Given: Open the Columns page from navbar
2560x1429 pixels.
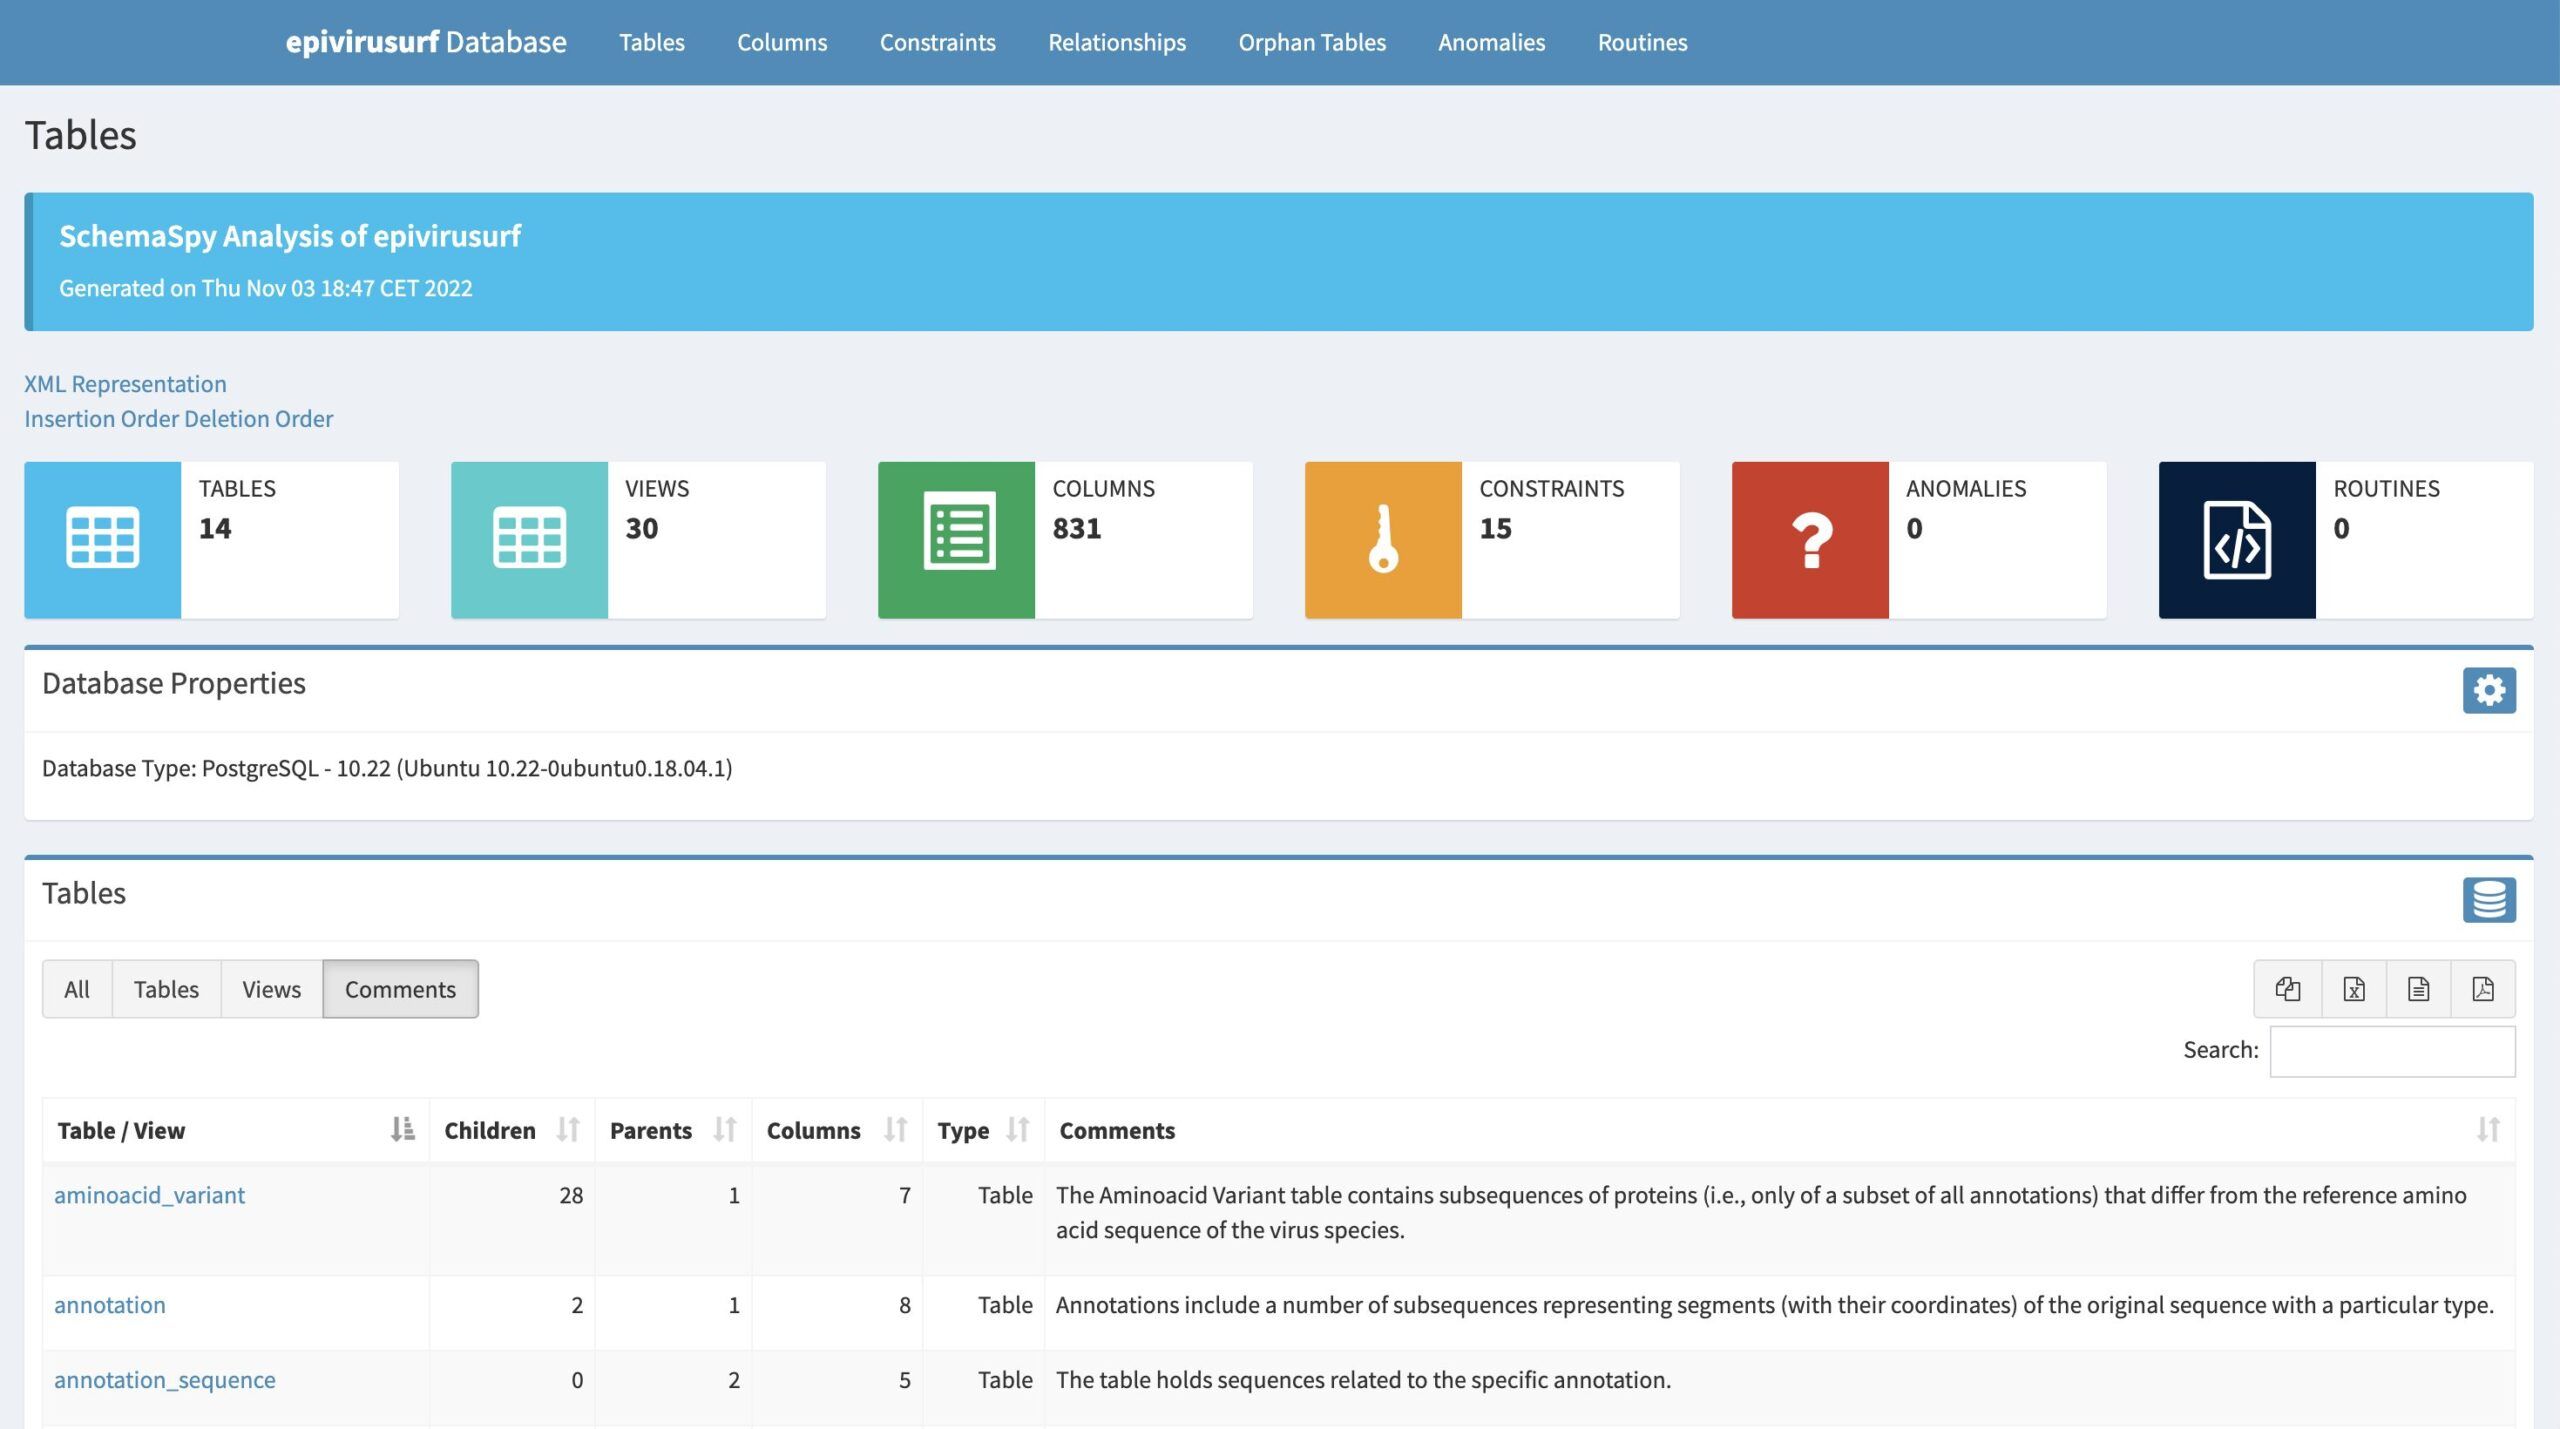Looking at the screenshot, I should pos(782,42).
